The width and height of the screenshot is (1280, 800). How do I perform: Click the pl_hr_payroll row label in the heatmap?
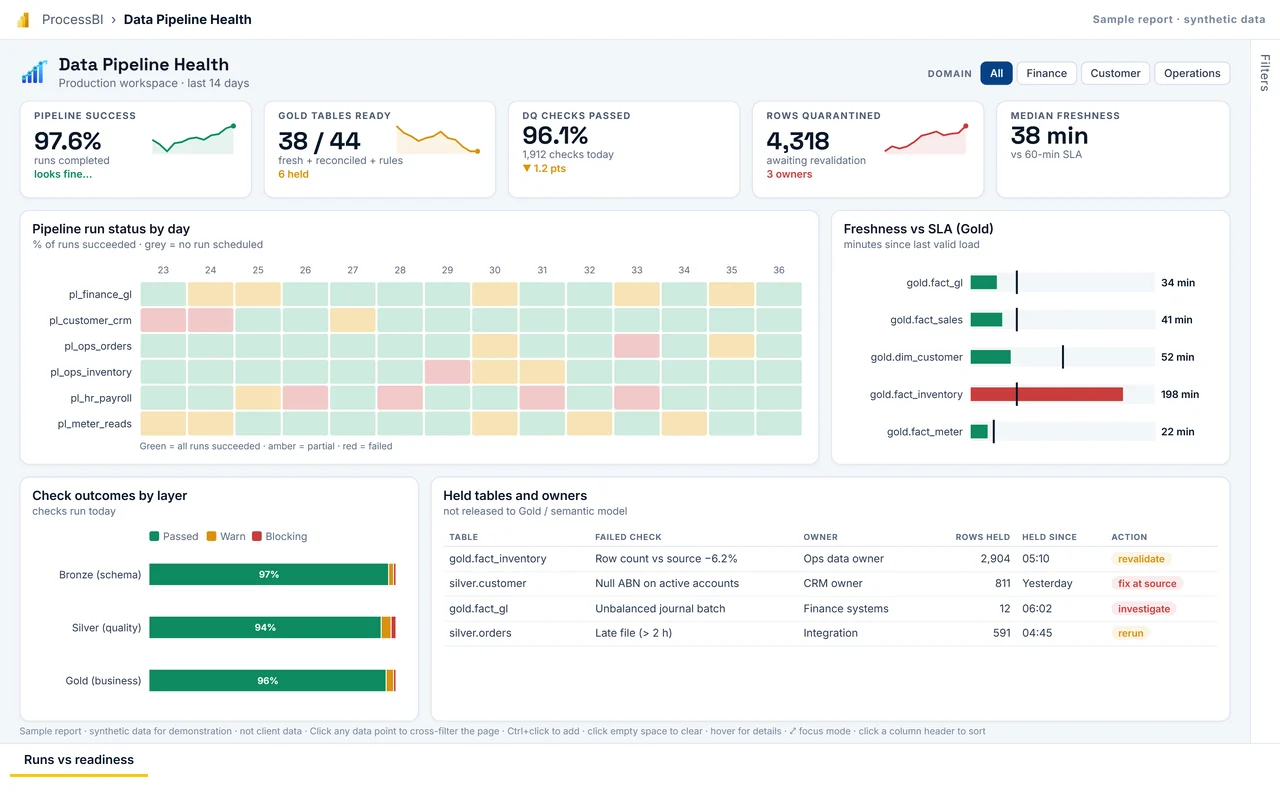[101, 398]
